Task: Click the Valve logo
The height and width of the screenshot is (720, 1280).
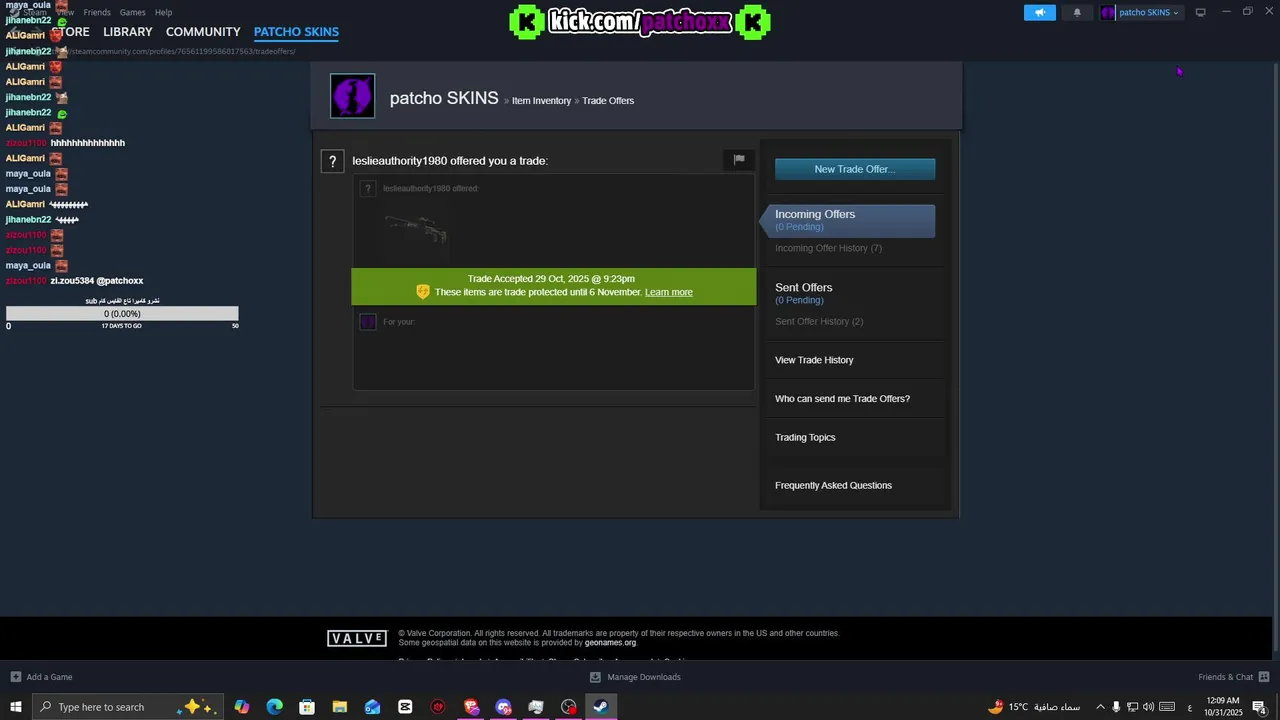Action: [357, 638]
